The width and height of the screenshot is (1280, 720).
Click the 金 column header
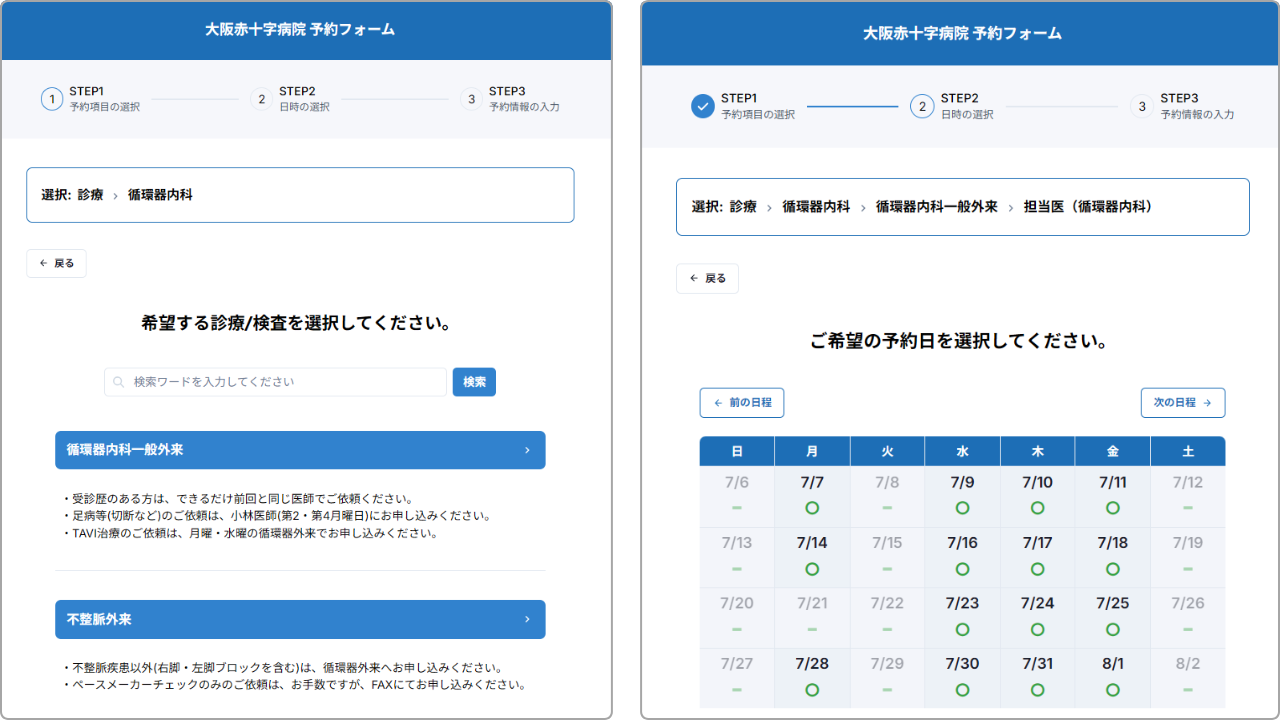coord(1113,451)
